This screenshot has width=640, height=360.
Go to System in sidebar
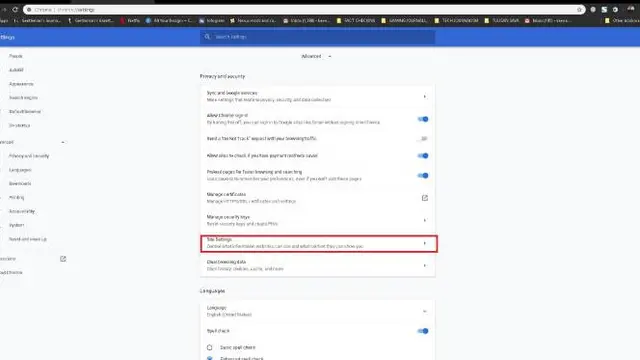click(17, 225)
